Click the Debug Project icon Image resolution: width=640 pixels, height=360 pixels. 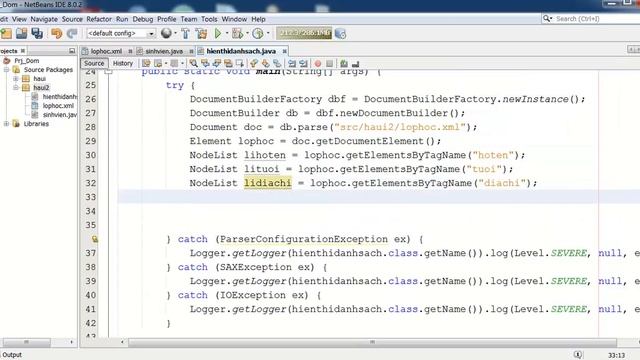click(x=237, y=33)
